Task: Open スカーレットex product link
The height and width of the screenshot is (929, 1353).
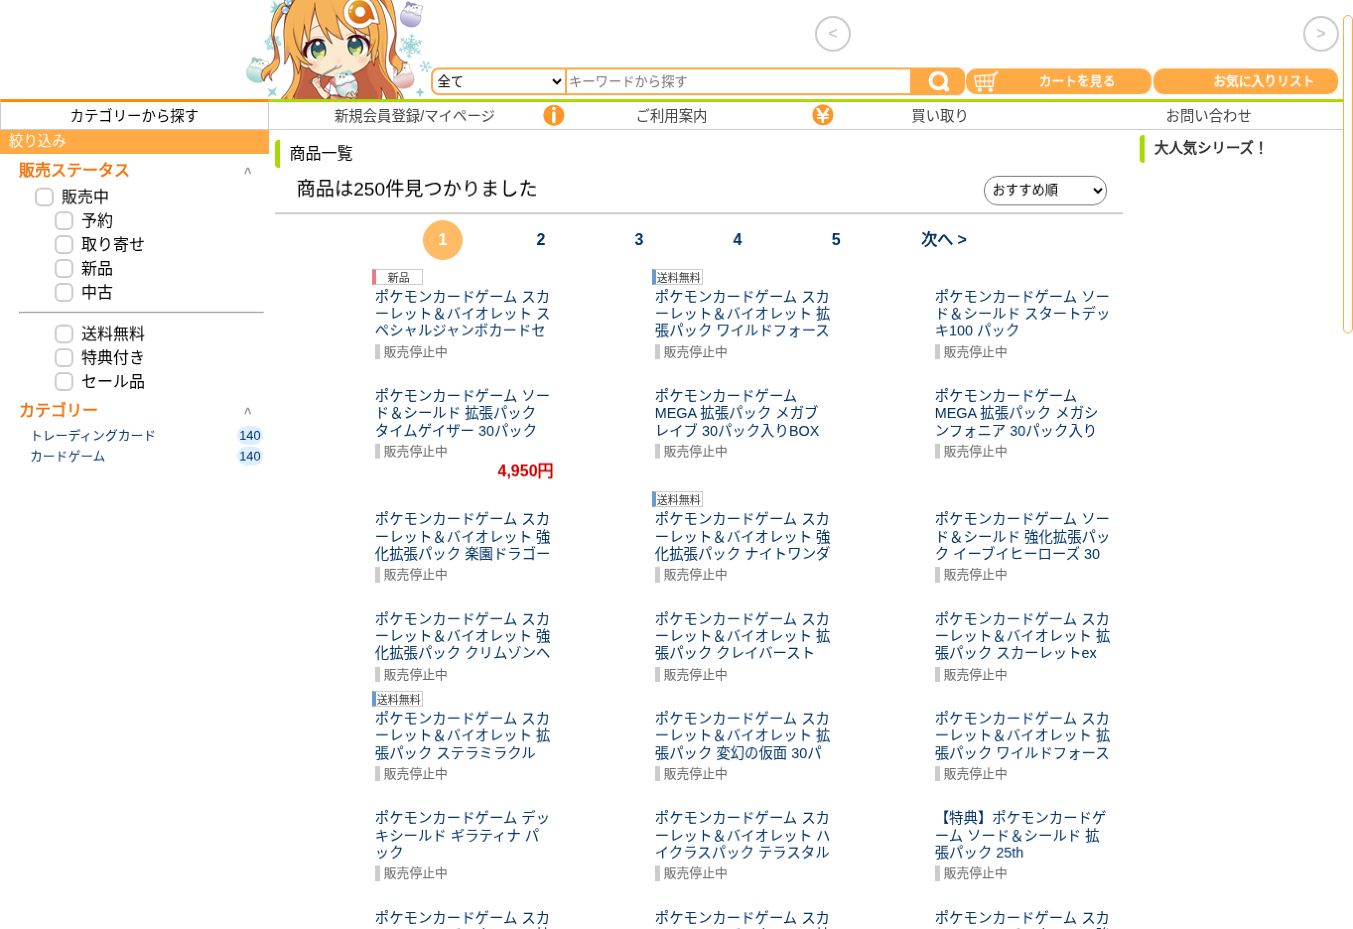Action: (x=1023, y=636)
